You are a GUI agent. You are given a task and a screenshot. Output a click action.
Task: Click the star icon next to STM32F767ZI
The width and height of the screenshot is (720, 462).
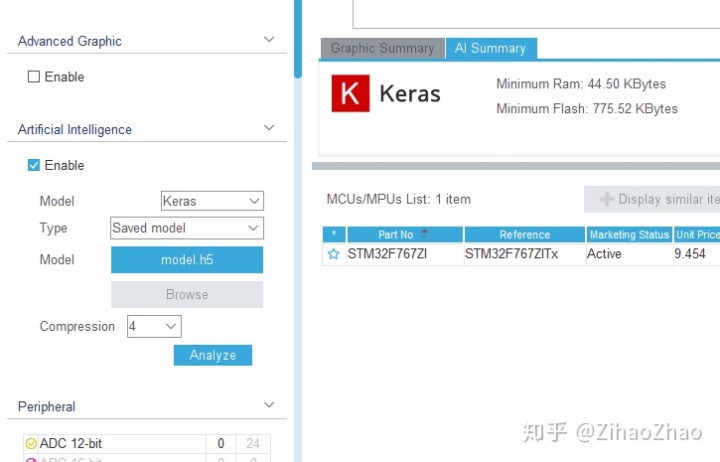[x=333, y=254]
